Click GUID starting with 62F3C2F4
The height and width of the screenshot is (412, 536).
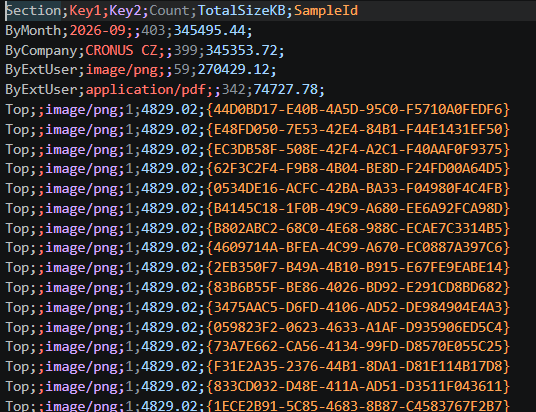tap(358, 169)
